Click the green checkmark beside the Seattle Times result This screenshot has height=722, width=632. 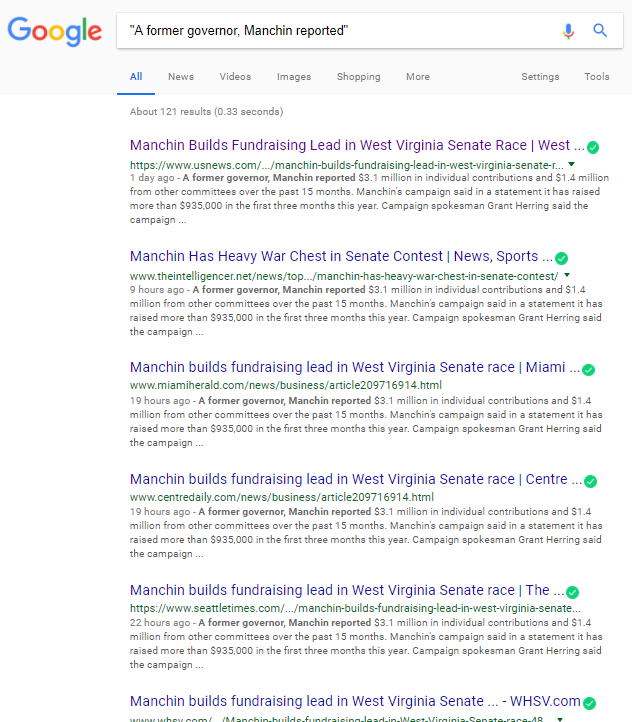coord(572,592)
